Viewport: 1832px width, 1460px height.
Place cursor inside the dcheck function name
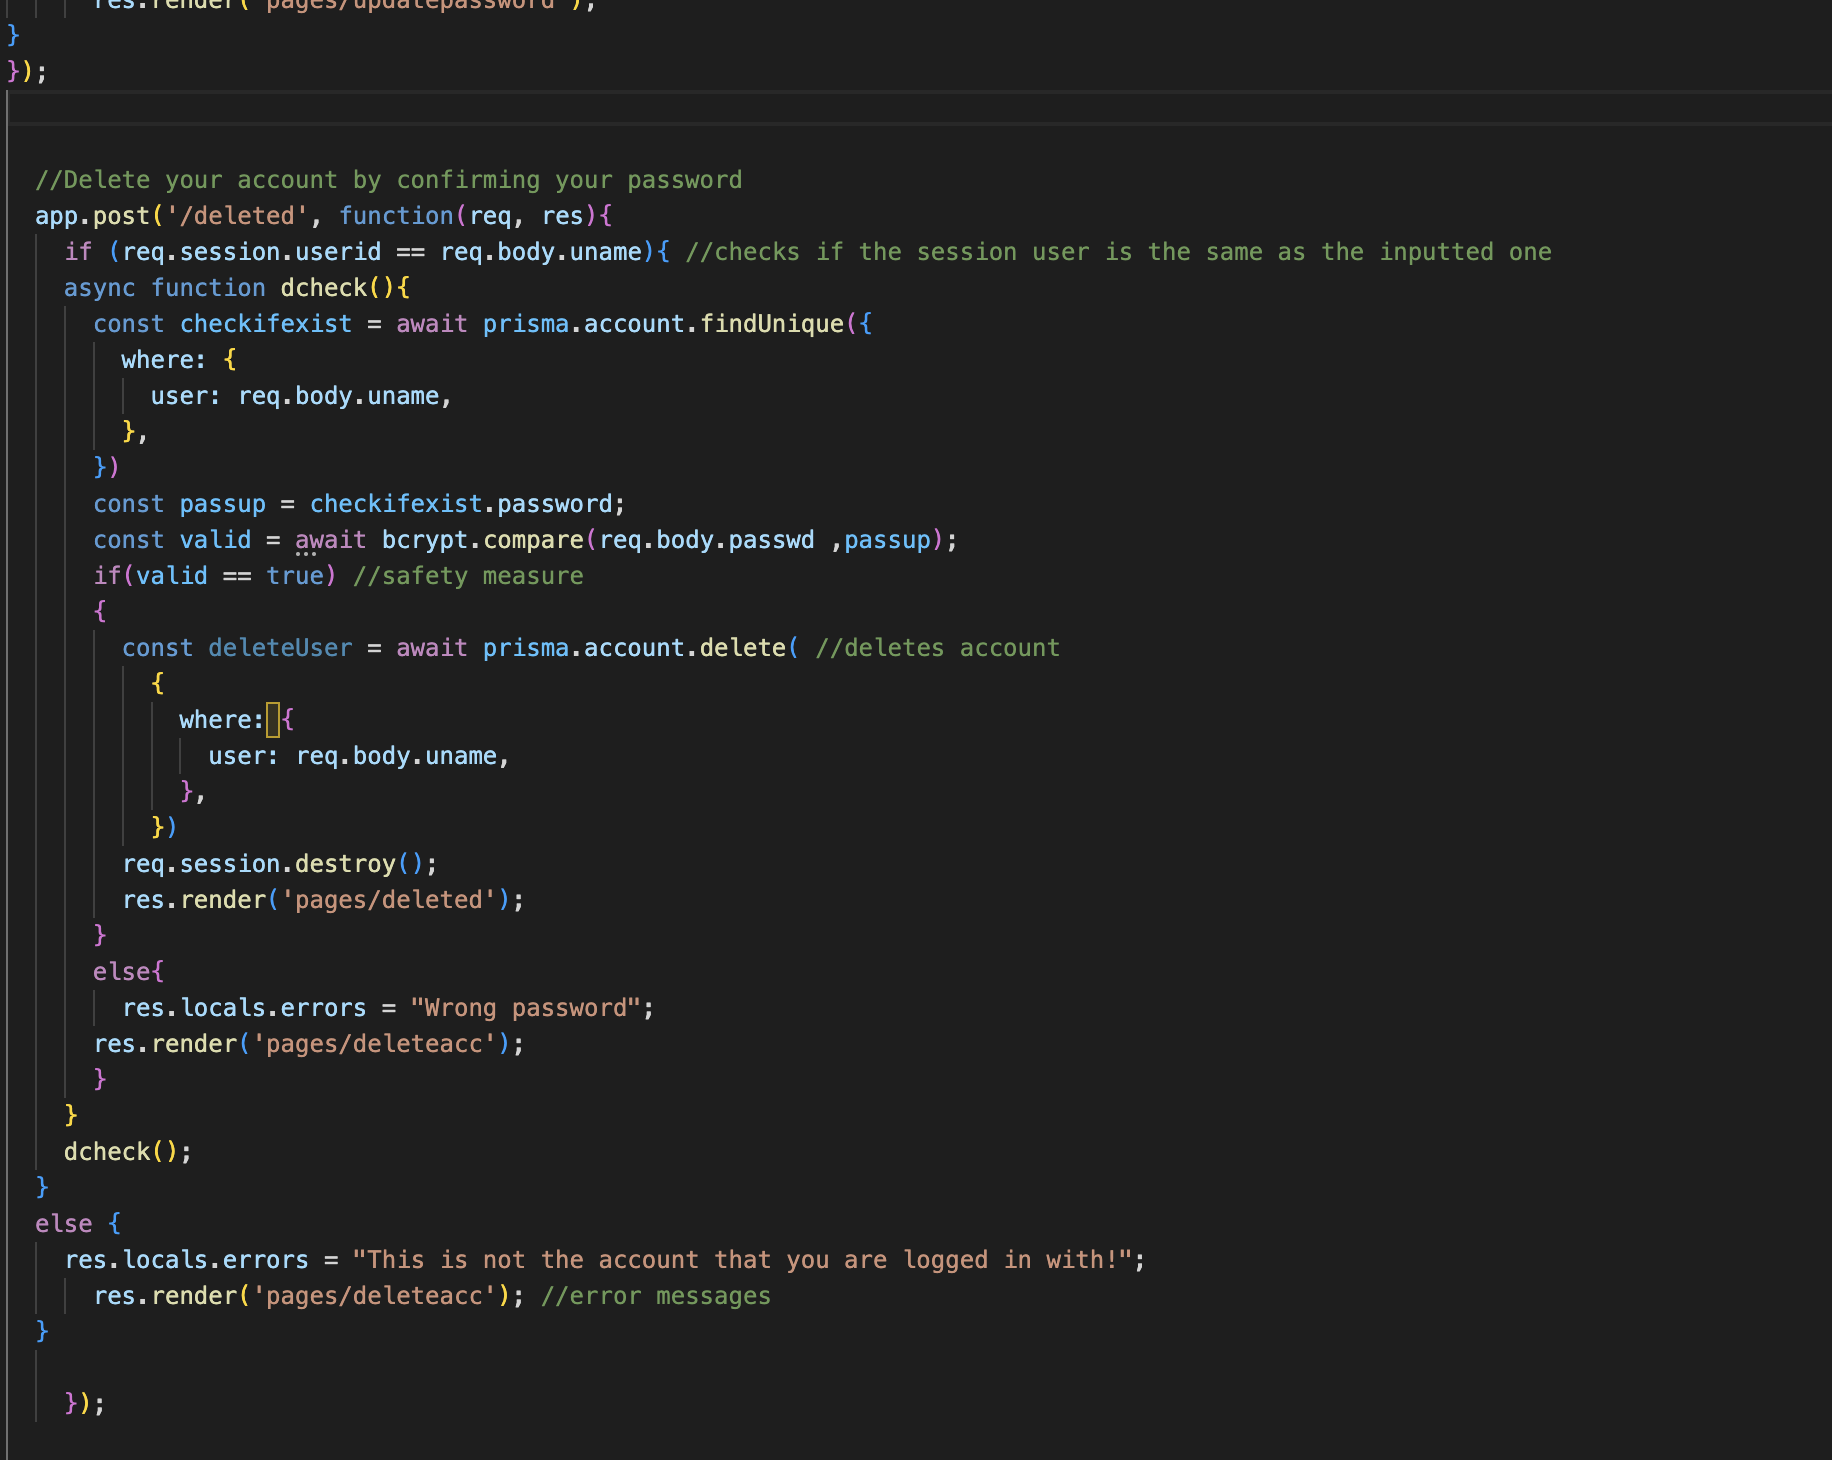coord(323,287)
